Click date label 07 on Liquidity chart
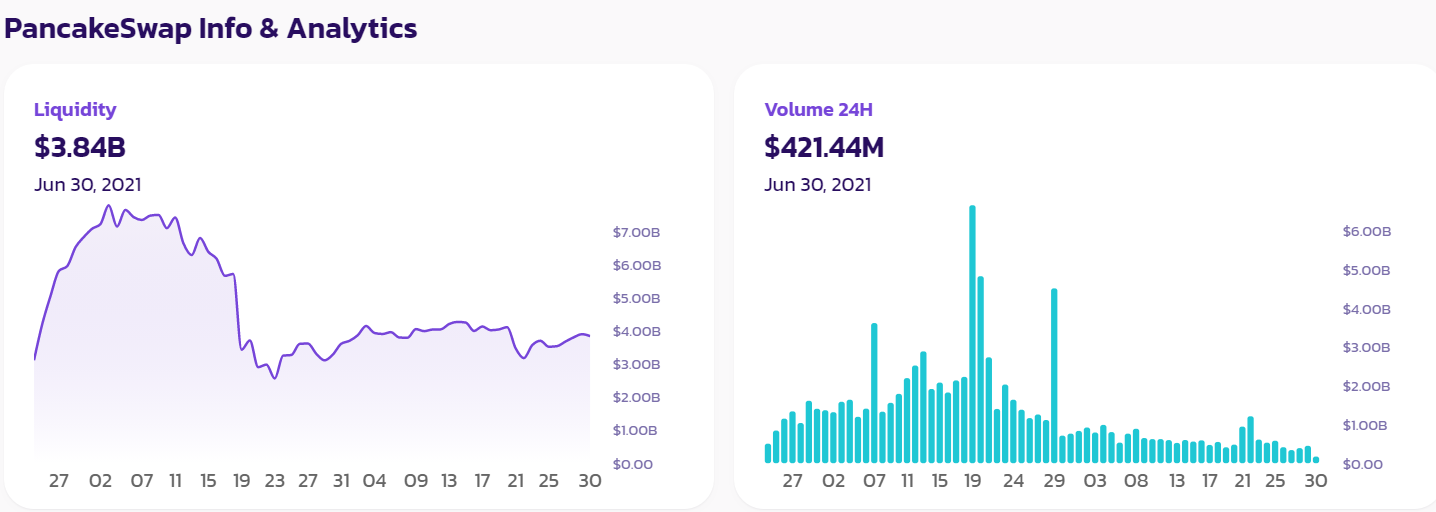 [142, 481]
